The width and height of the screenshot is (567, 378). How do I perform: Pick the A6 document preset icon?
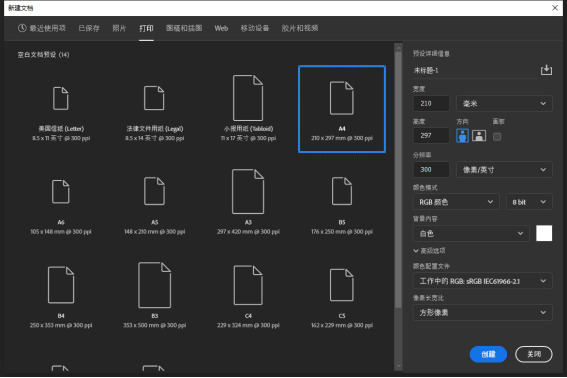[61, 191]
